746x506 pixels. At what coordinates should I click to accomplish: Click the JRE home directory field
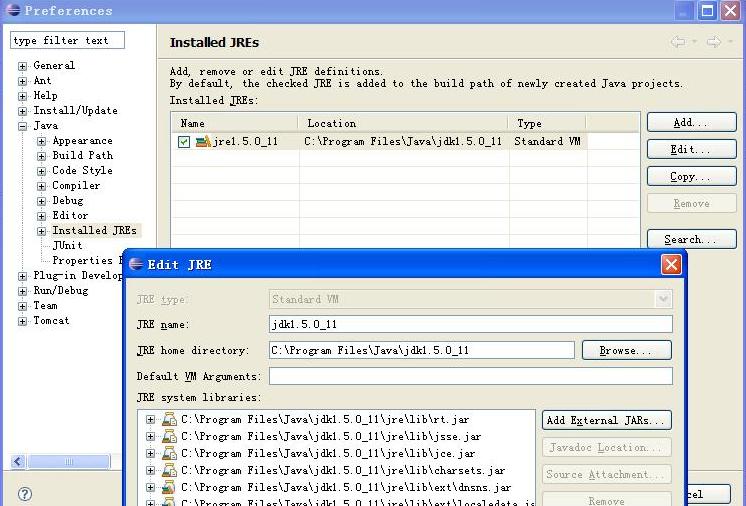(x=422, y=350)
